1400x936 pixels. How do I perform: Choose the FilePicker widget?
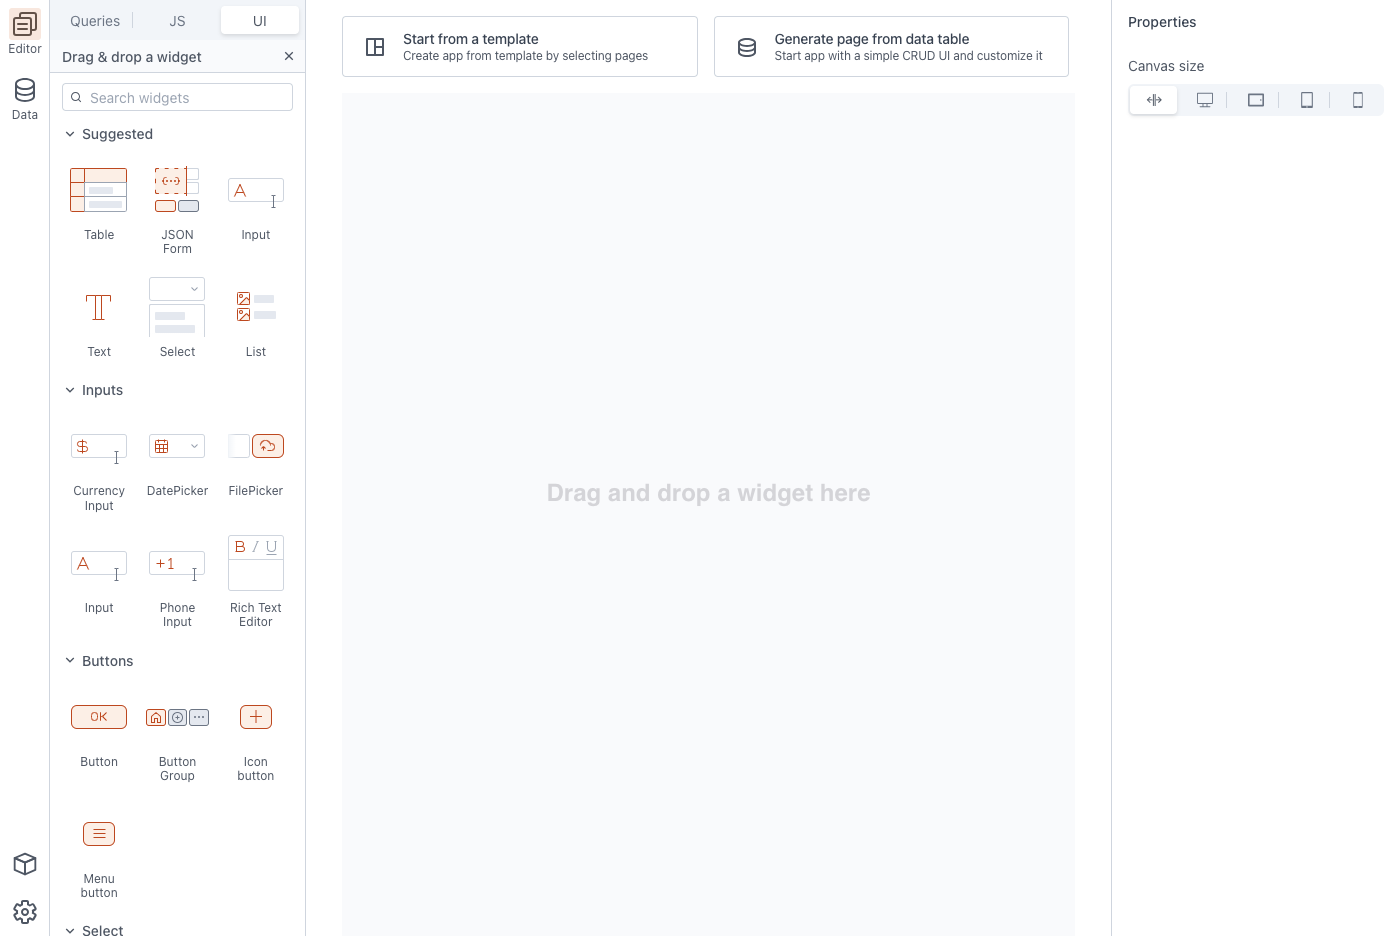255,446
